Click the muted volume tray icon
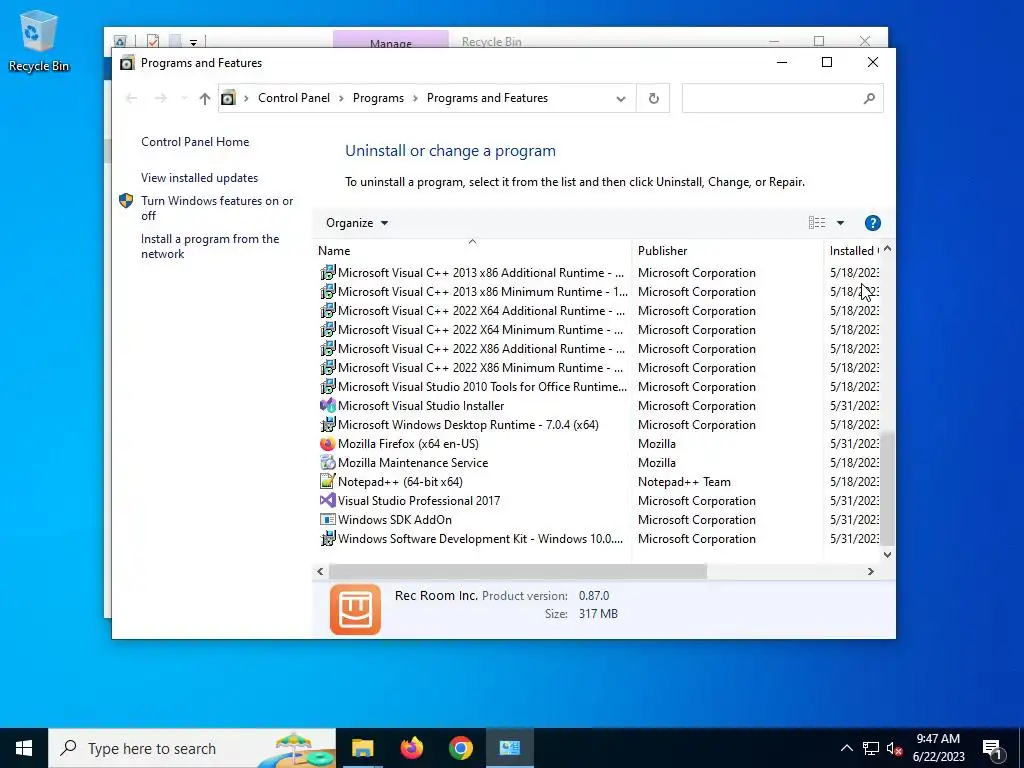 pos(894,749)
